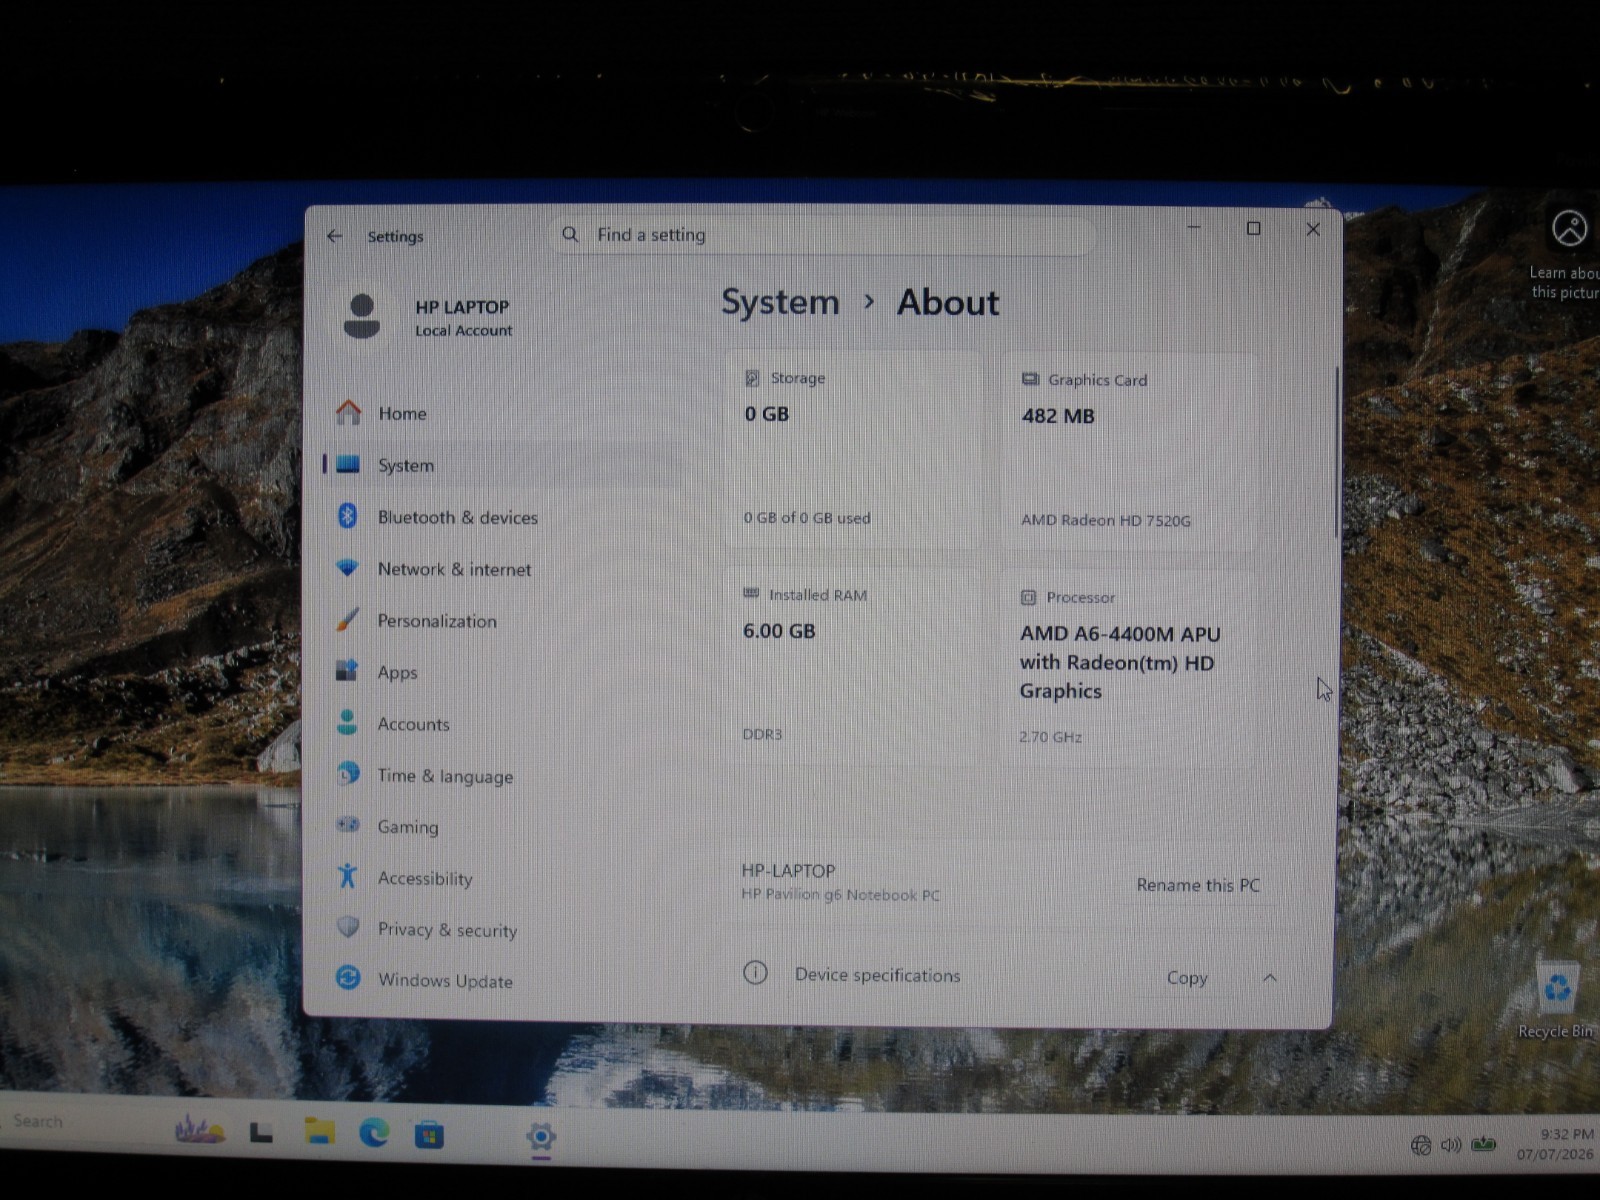Image resolution: width=1600 pixels, height=1200 pixels.
Task: Click the Device specifications info icon
Action: pos(755,972)
